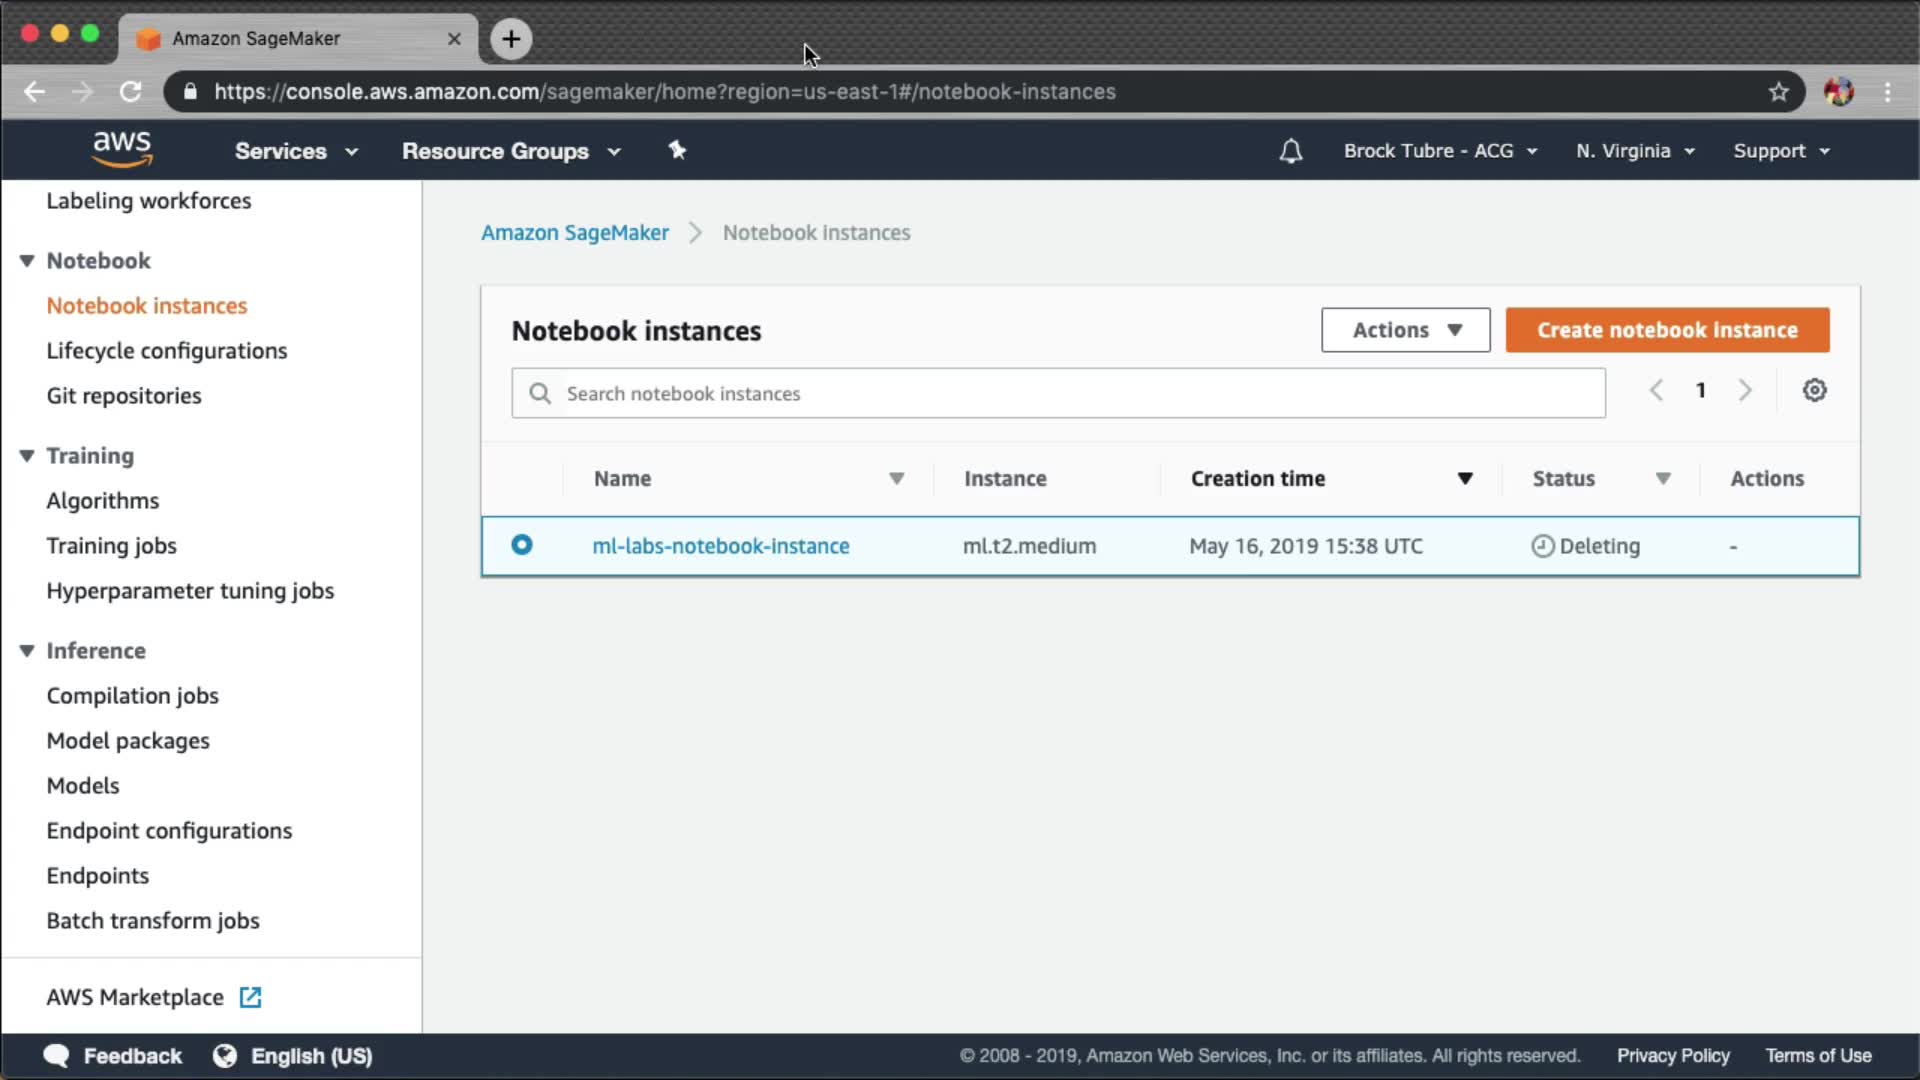Viewport: 1920px width, 1080px height.
Task: Click the Feedback speech bubble icon
Action: pyautogui.click(x=57, y=1056)
